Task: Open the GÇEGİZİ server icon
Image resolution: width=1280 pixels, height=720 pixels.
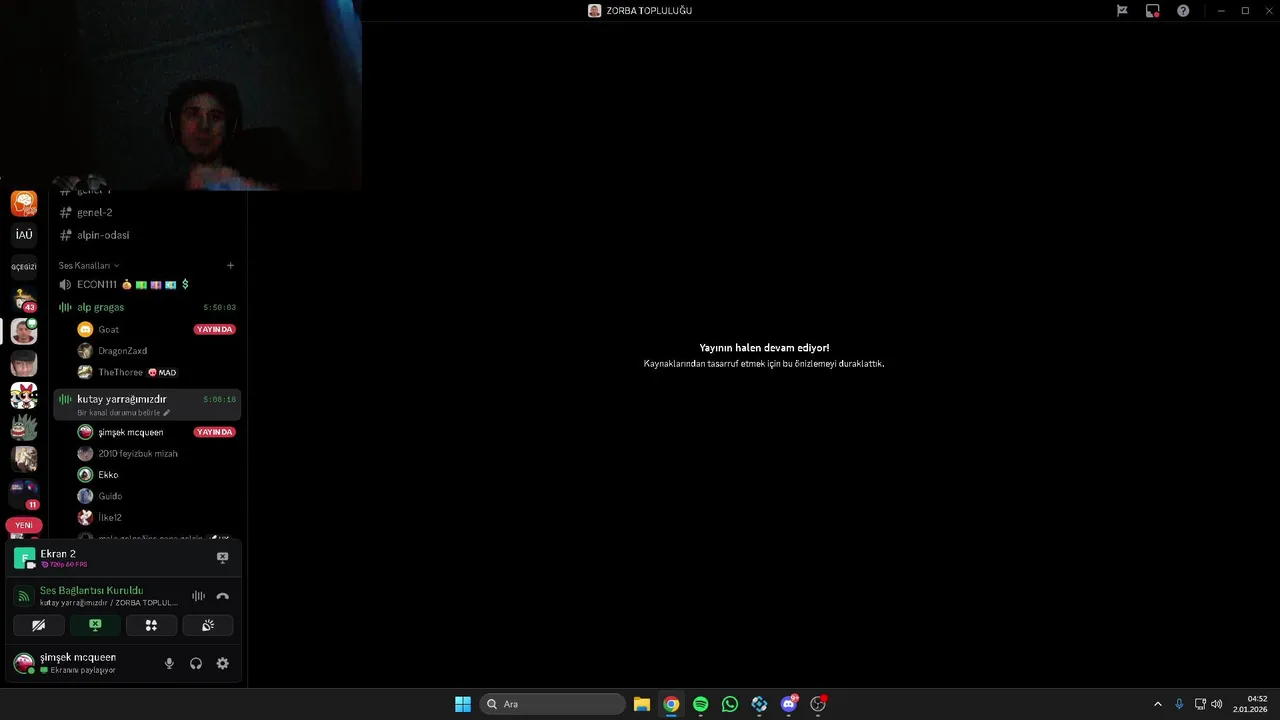Action: click(24, 267)
